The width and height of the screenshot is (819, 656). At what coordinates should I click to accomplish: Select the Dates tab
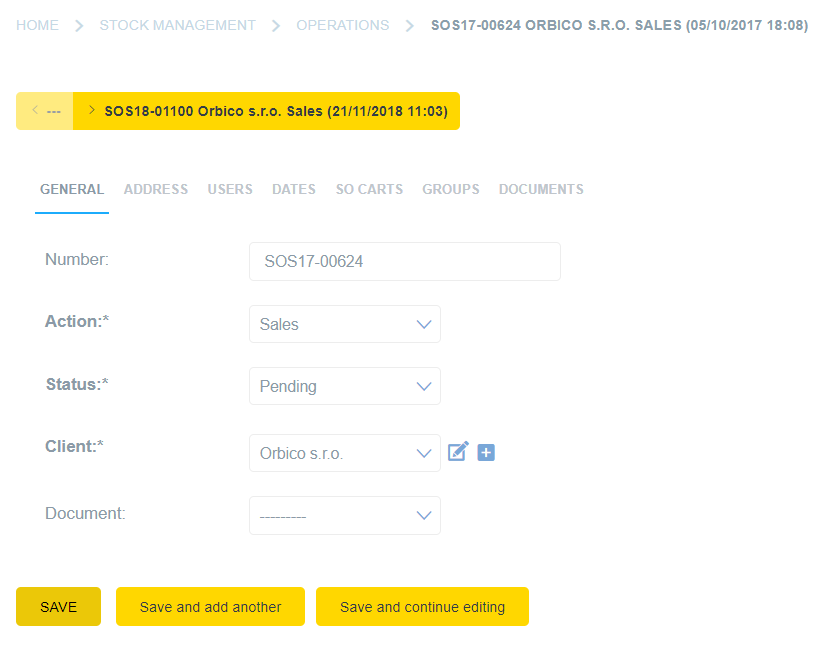pos(294,189)
